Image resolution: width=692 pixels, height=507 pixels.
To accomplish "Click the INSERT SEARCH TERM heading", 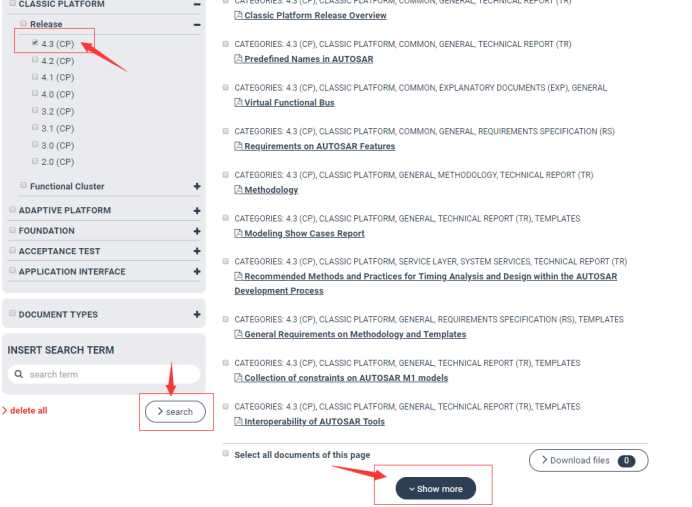I will tap(61, 350).
